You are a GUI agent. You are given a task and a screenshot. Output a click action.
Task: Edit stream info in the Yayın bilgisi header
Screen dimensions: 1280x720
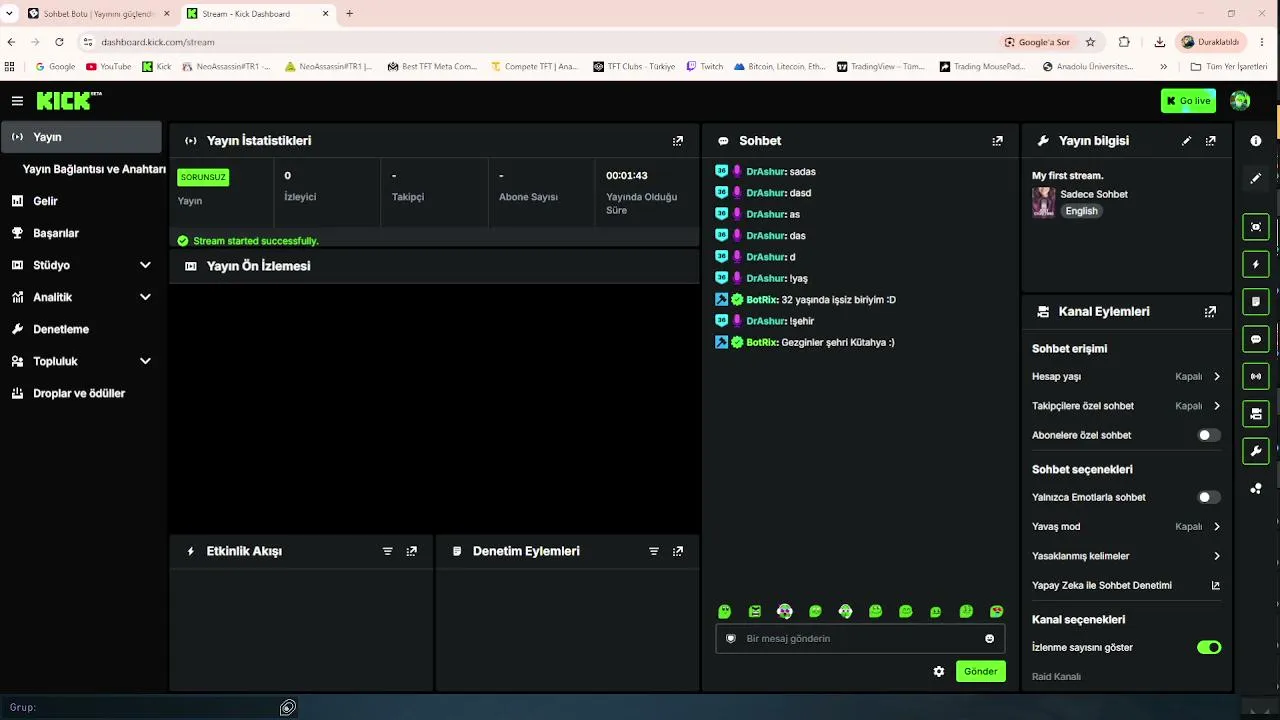(x=1187, y=141)
